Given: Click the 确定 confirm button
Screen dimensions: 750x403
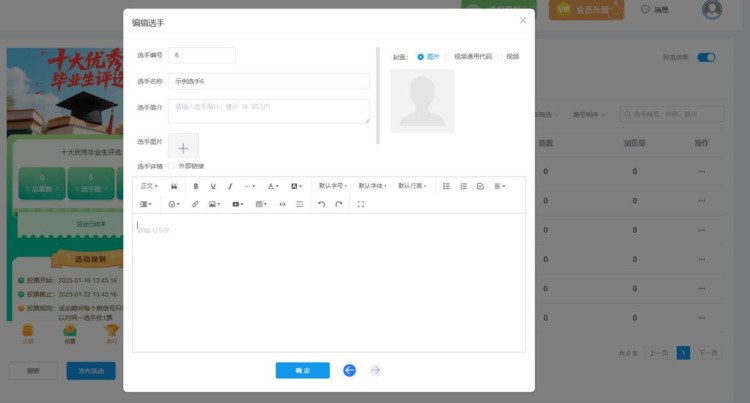Looking at the screenshot, I should [302, 370].
